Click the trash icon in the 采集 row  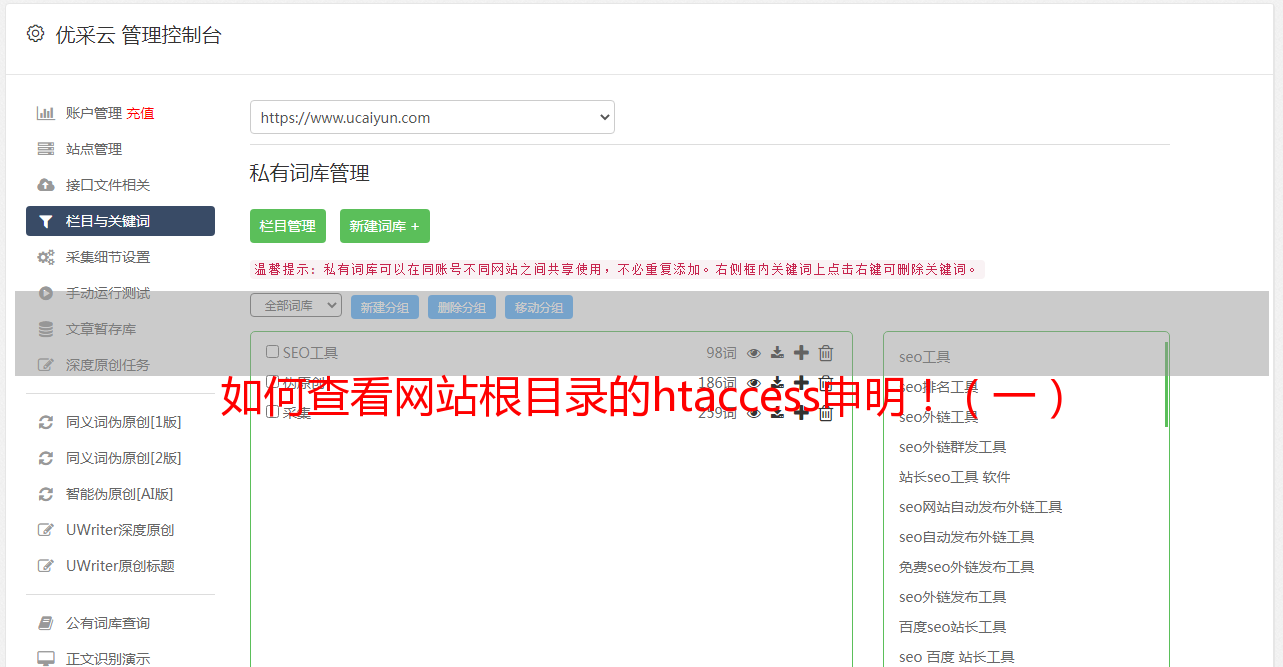coord(826,412)
